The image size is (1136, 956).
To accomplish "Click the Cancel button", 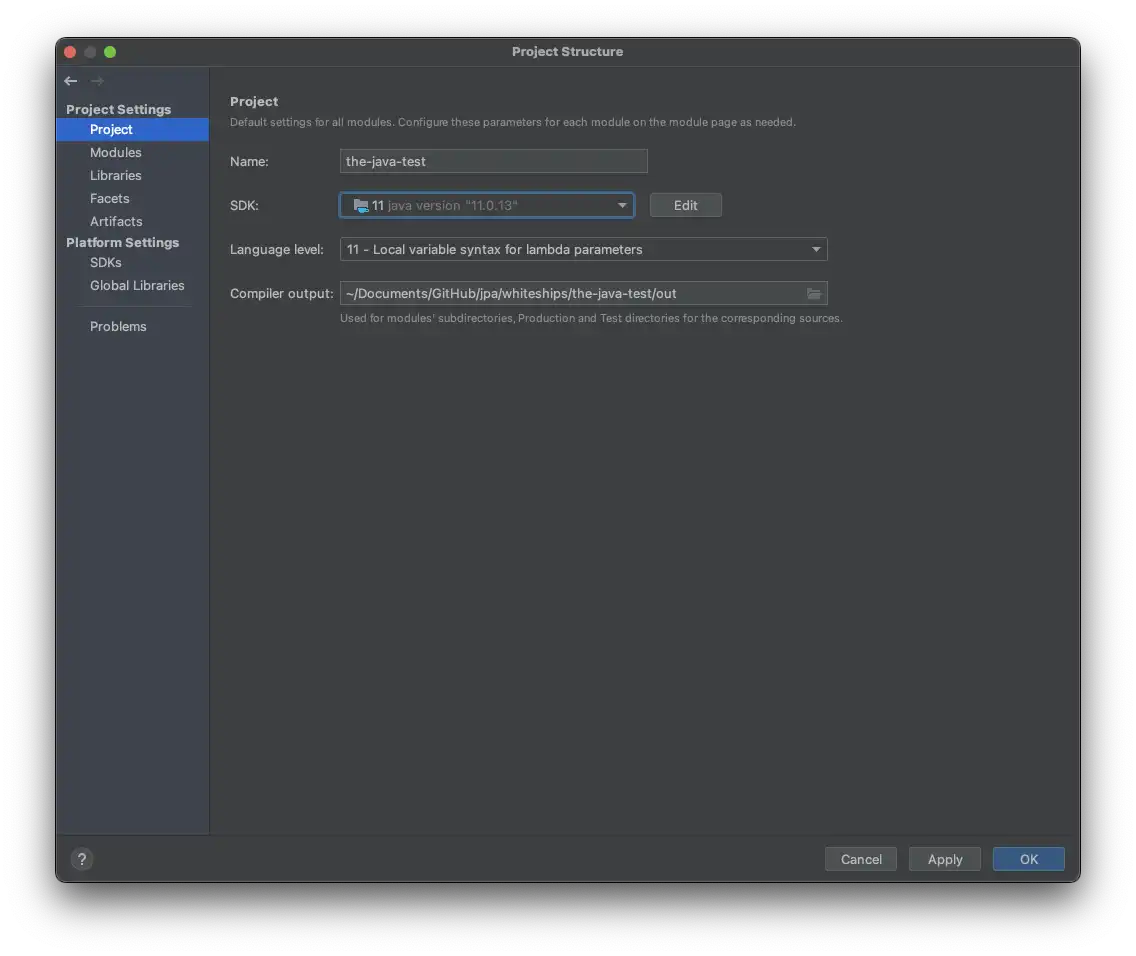I will coord(861,859).
